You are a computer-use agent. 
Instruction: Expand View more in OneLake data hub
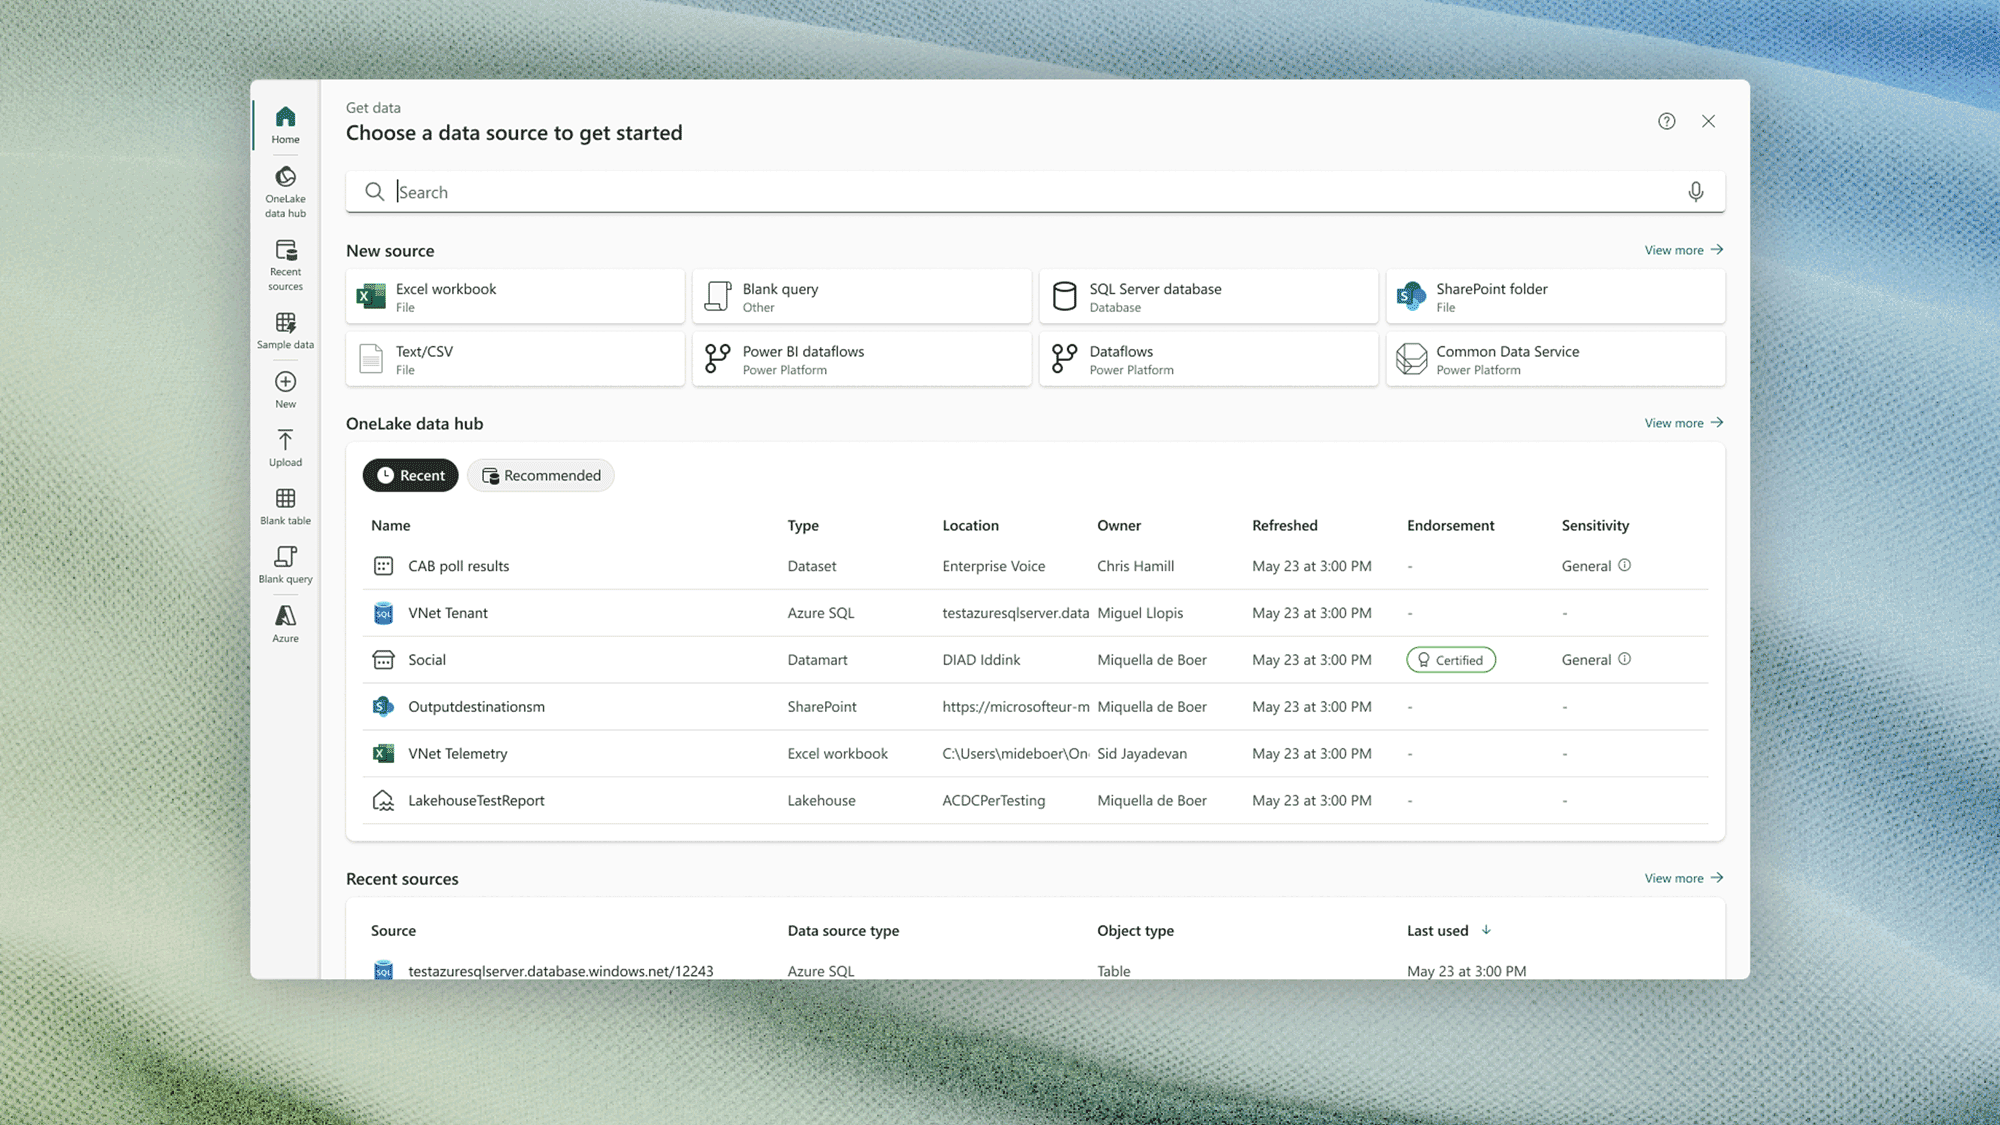click(x=1683, y=423)
